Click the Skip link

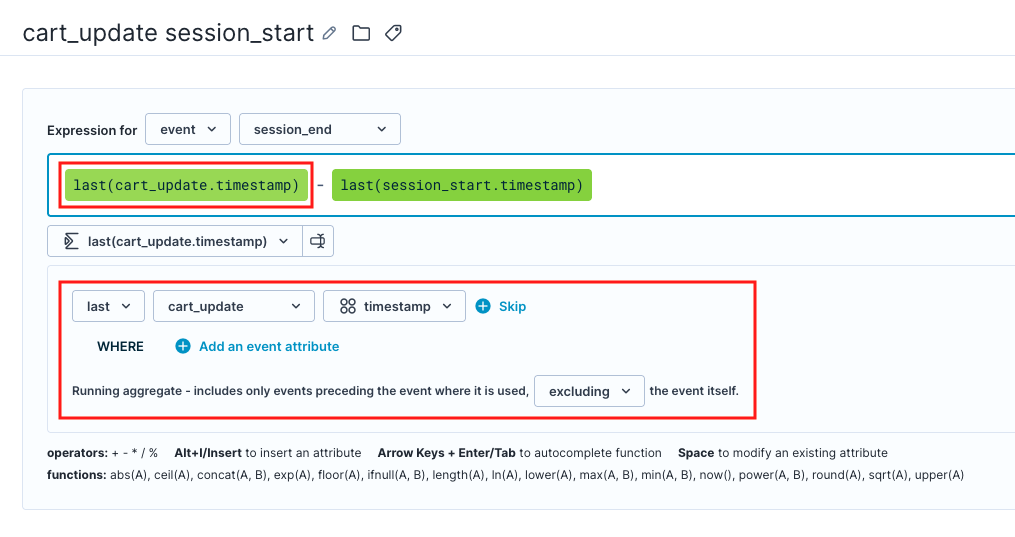(512, 306)
